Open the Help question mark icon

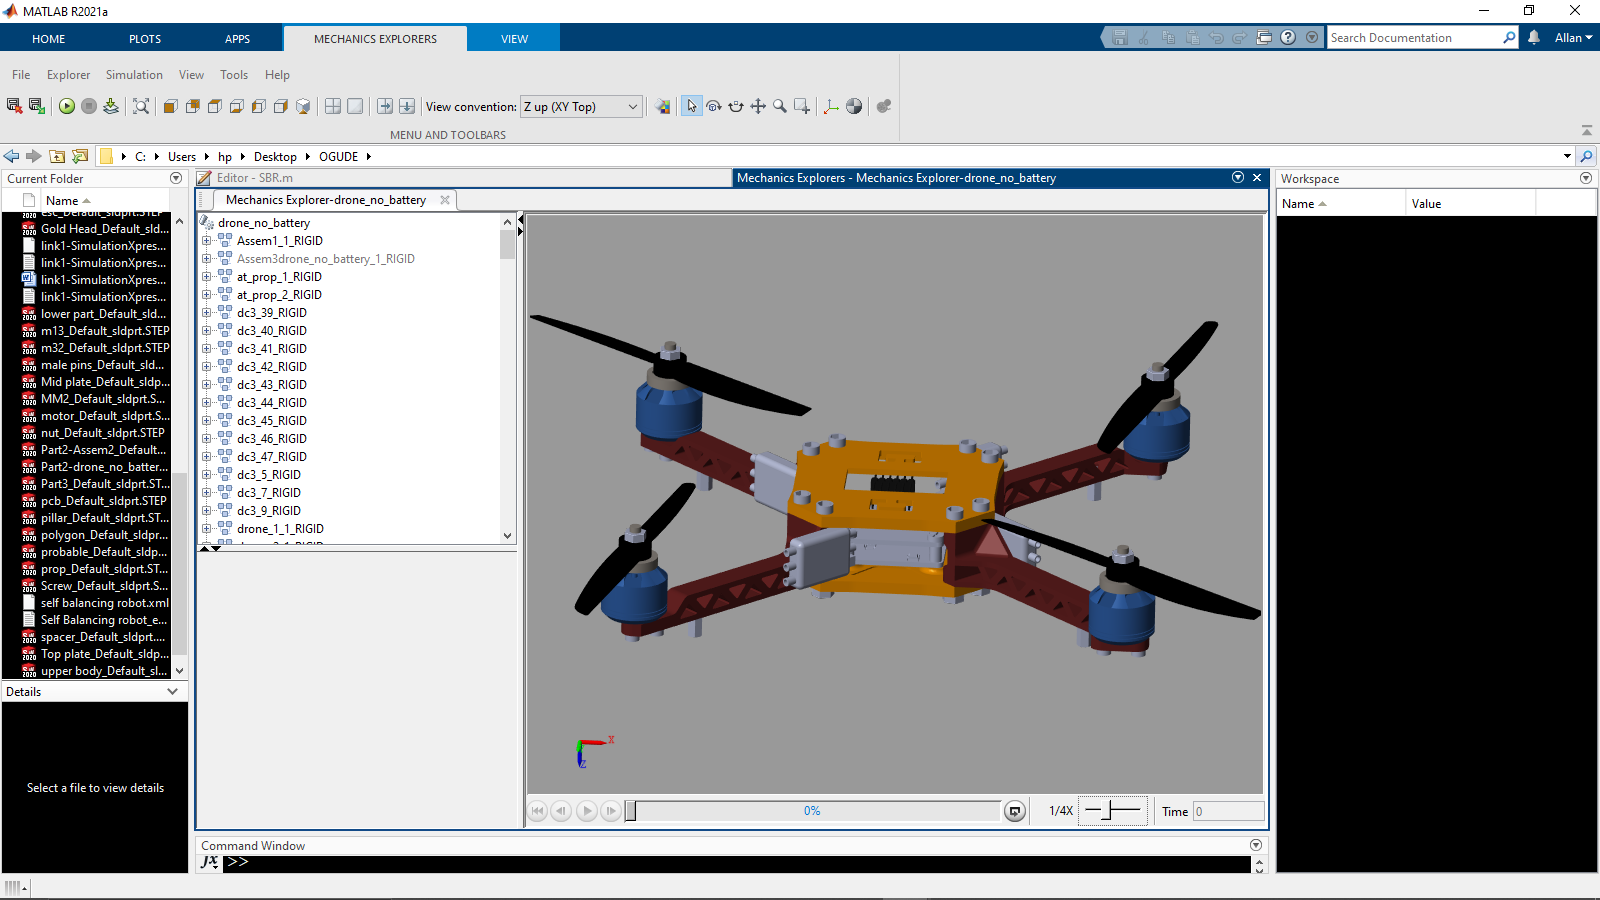coord(1288,38)
